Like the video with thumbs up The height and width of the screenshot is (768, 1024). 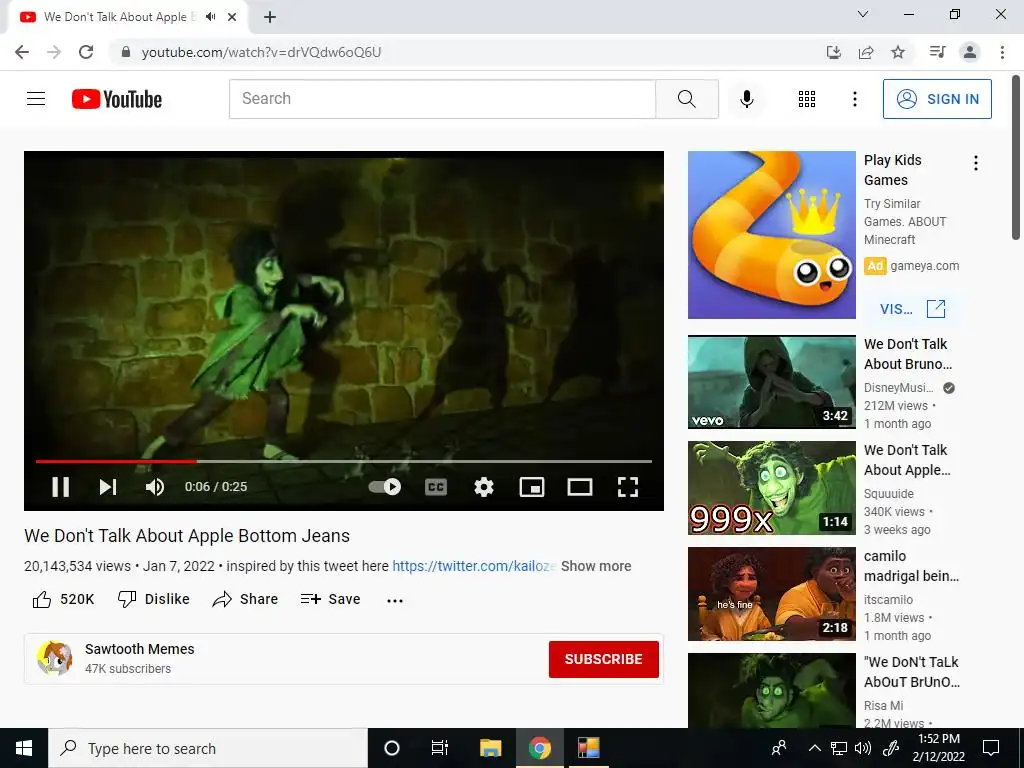63,599
